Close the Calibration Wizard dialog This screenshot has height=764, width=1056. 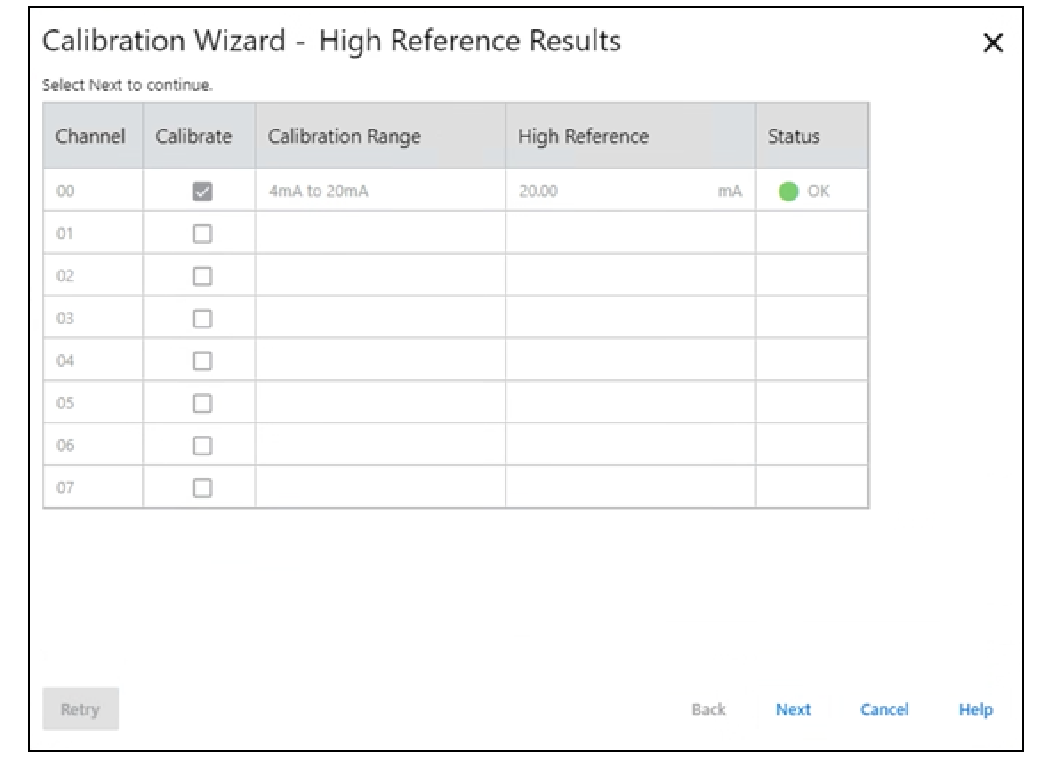click(993, 43)
